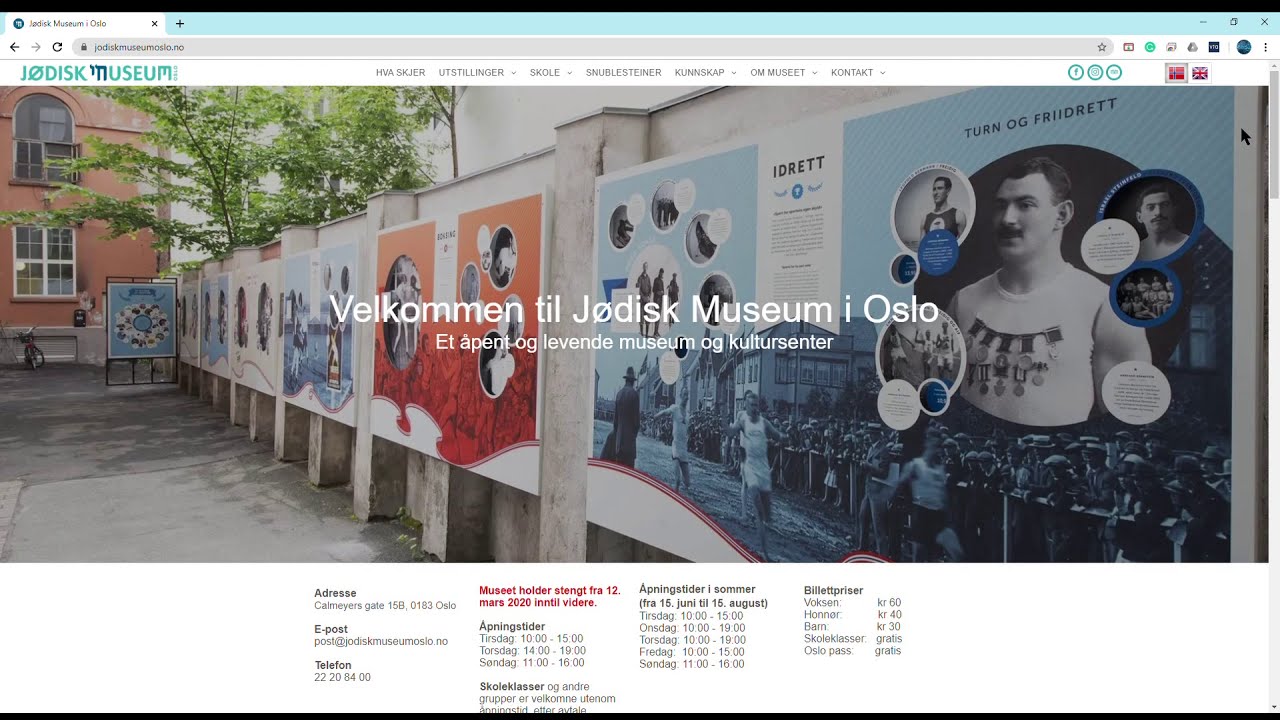Click the third round social icon

tap(1114, 72)
